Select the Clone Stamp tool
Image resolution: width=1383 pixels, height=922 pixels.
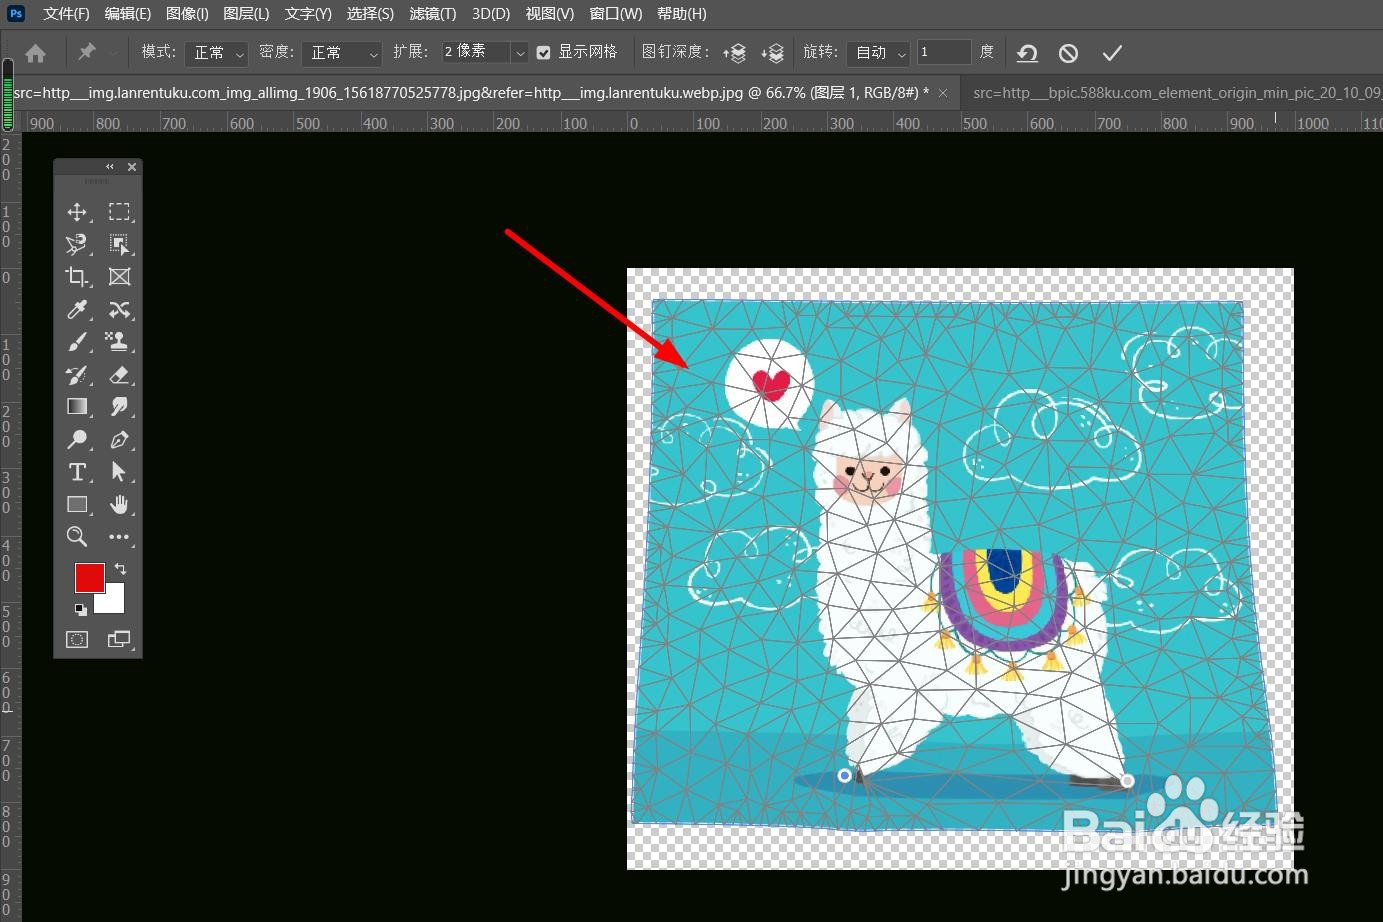pyautogui.click(x=119, y=342)
